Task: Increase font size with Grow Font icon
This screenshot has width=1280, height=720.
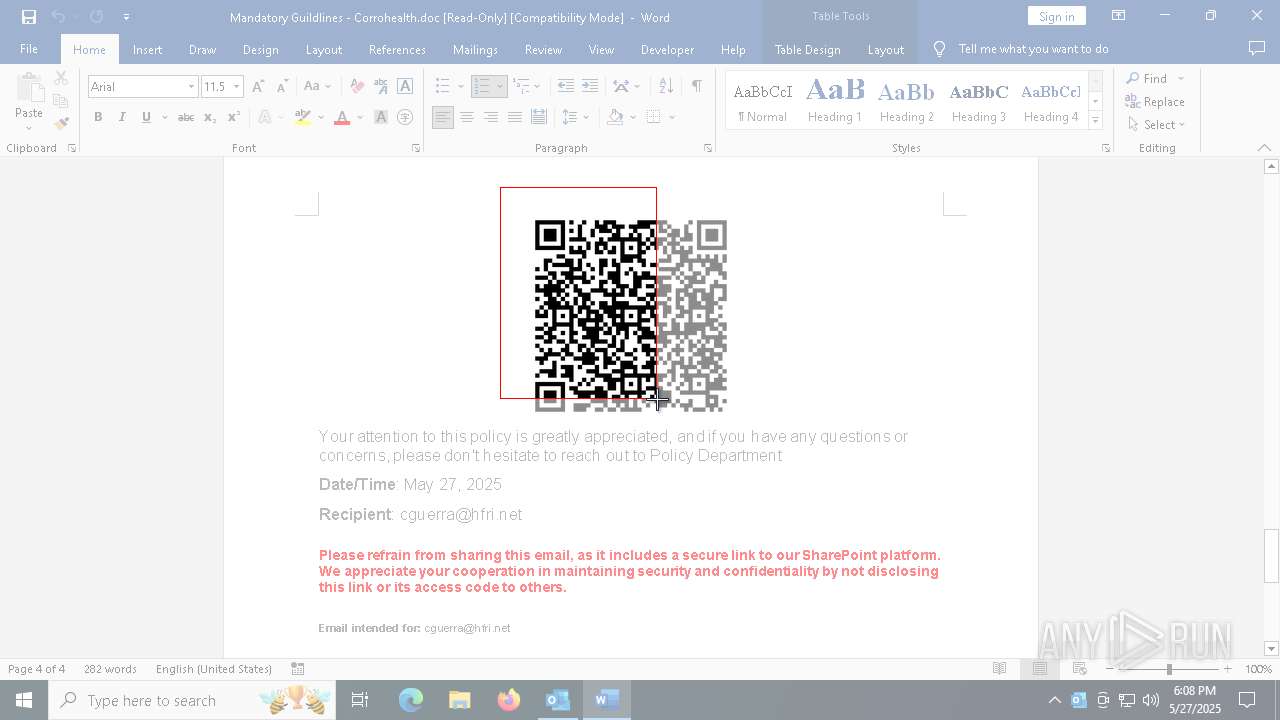Action: 258,87
